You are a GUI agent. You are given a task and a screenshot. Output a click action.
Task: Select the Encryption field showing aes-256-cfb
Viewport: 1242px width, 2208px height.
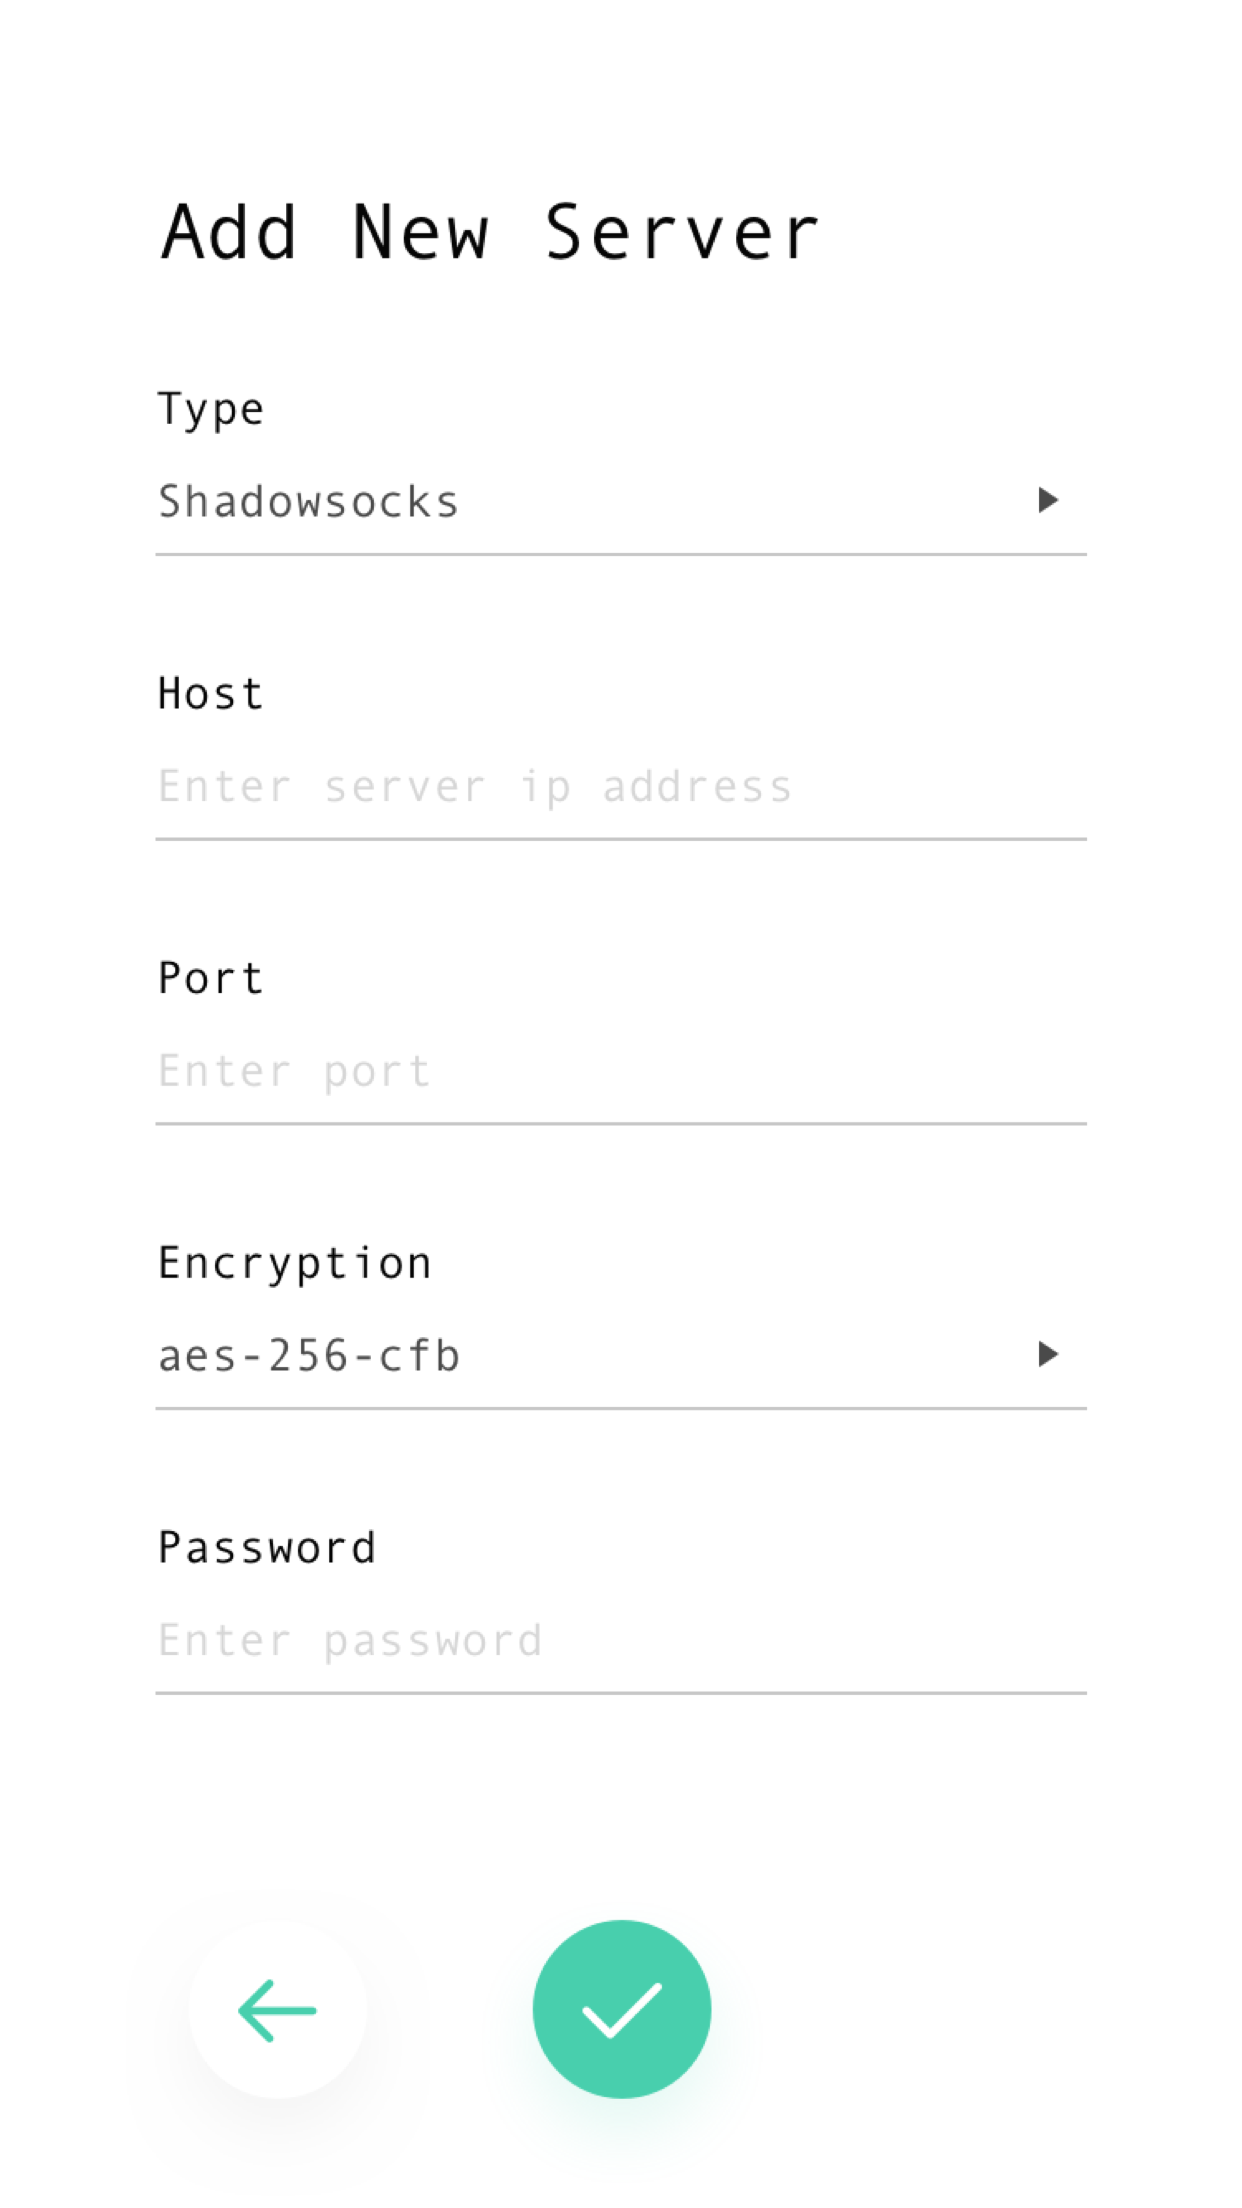[x=600, y=1355]
